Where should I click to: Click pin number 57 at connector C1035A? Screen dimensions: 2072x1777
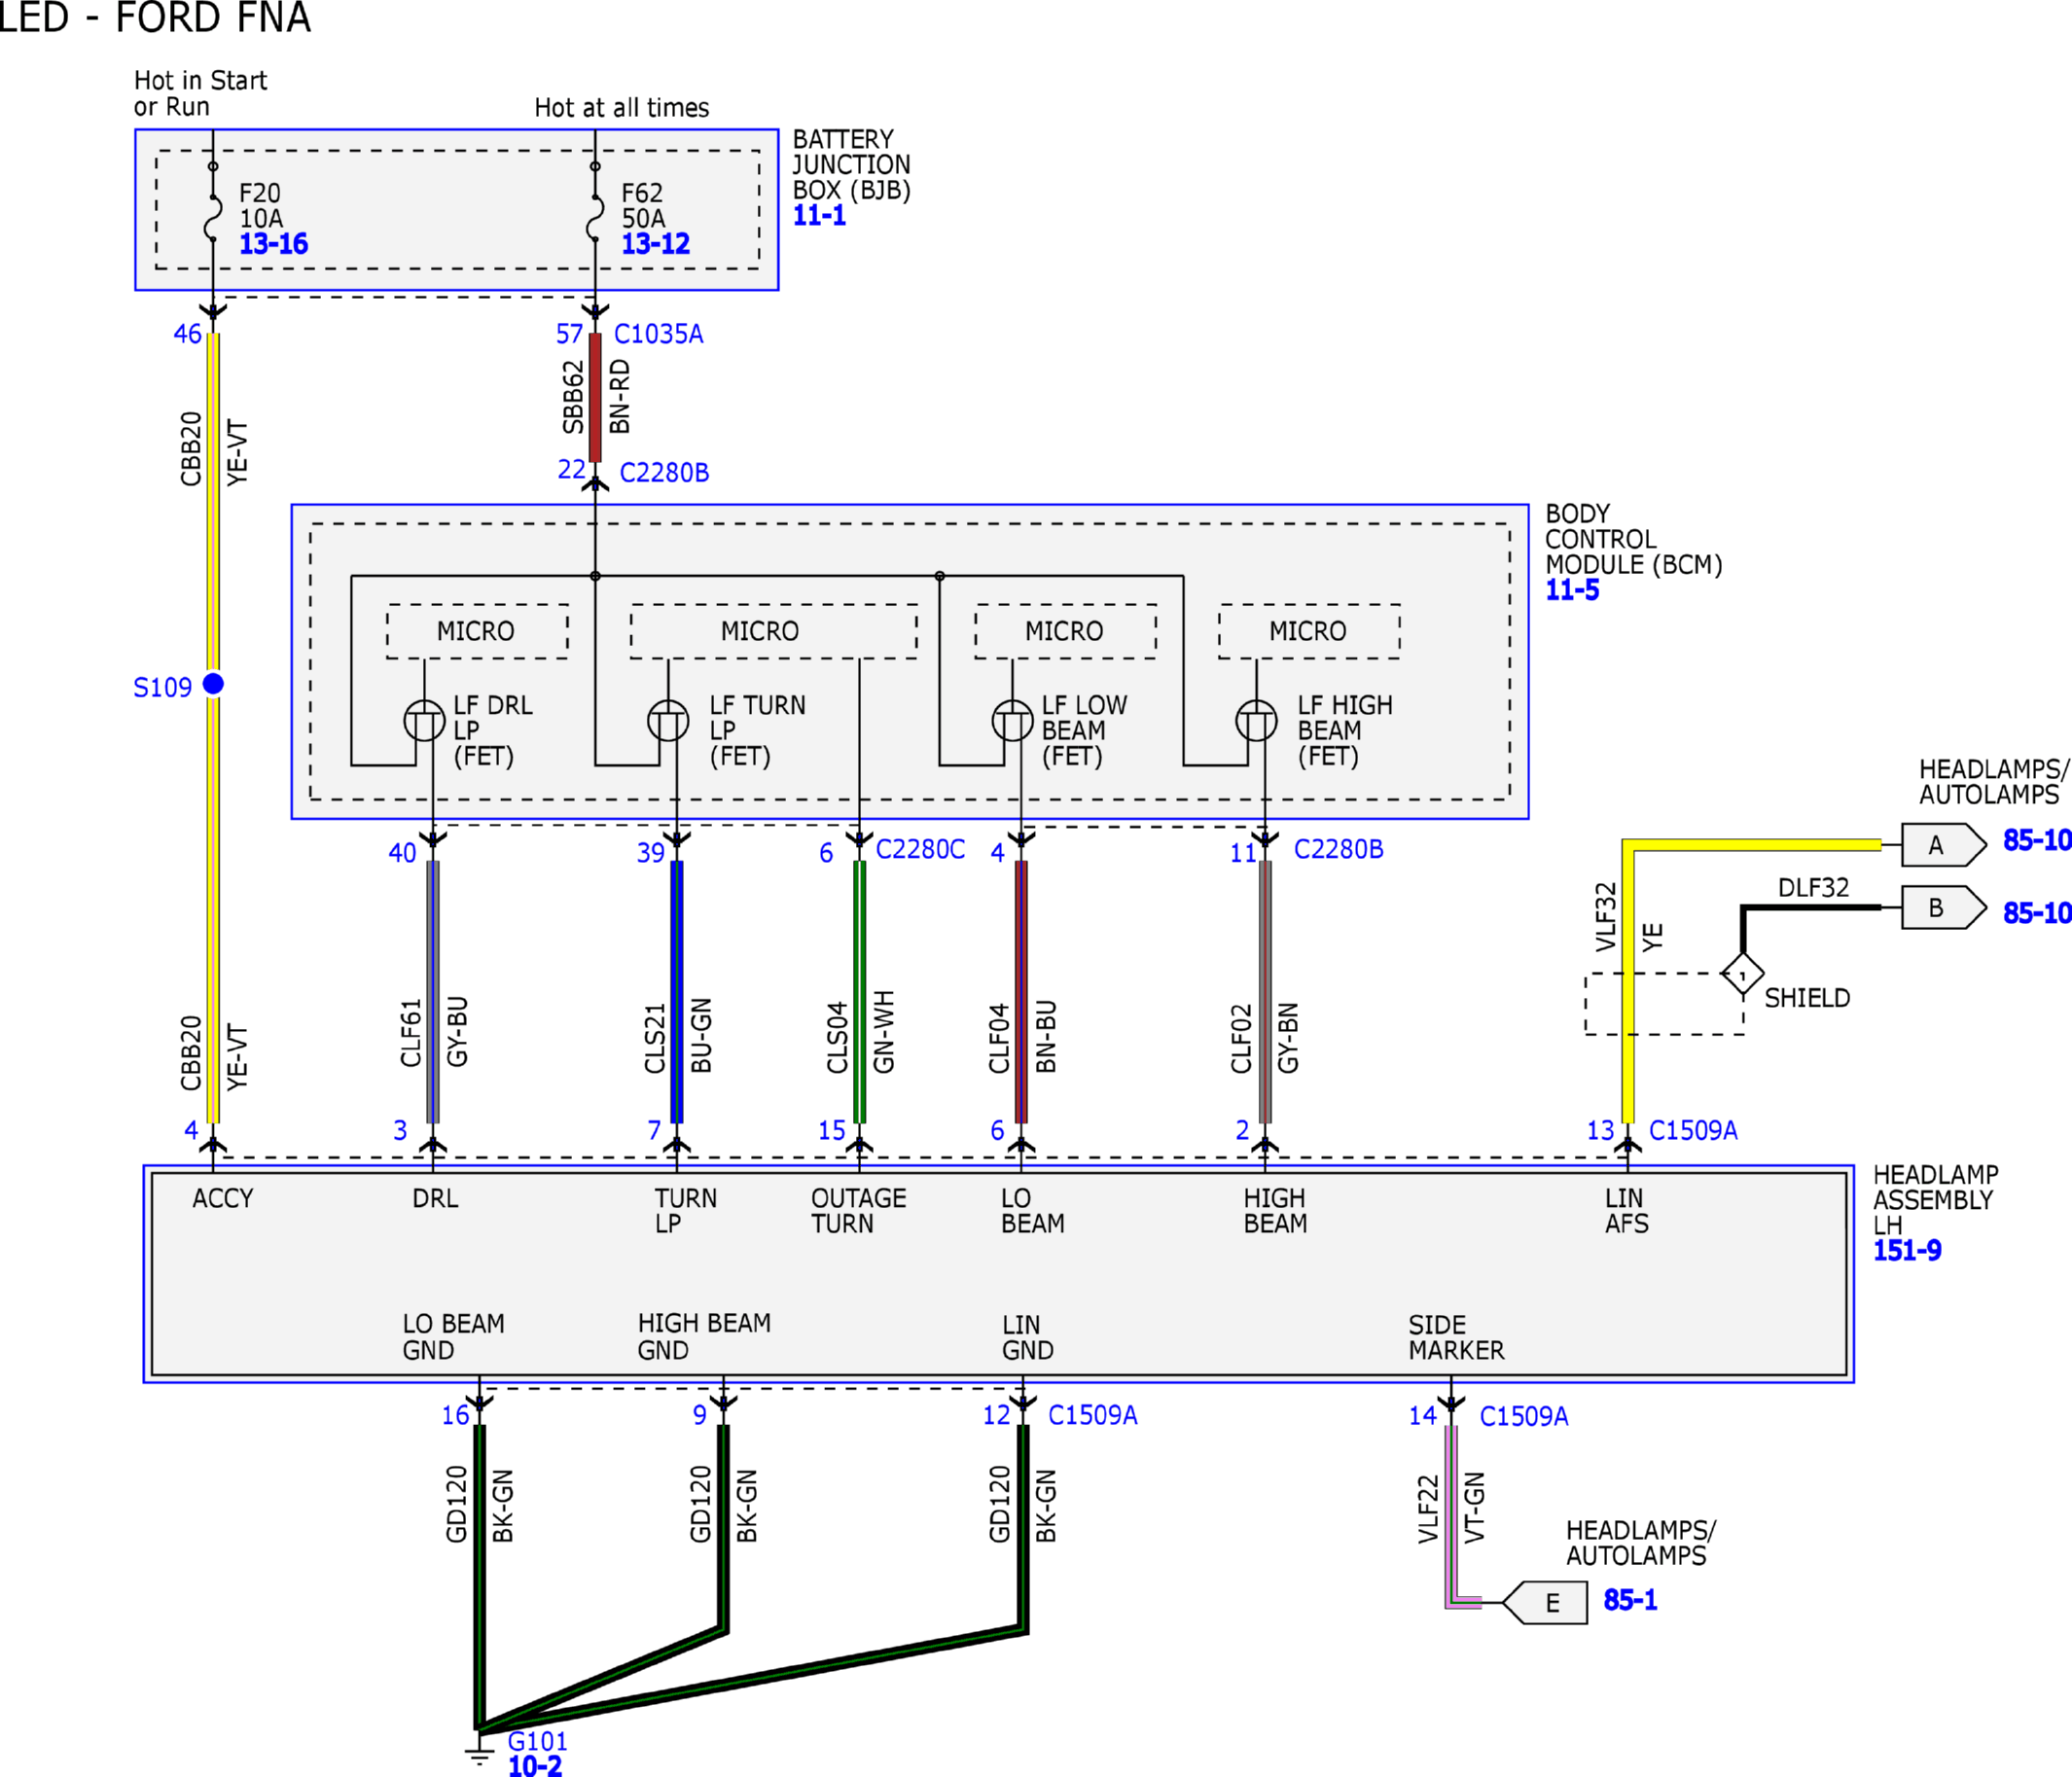tap(569, 334)
